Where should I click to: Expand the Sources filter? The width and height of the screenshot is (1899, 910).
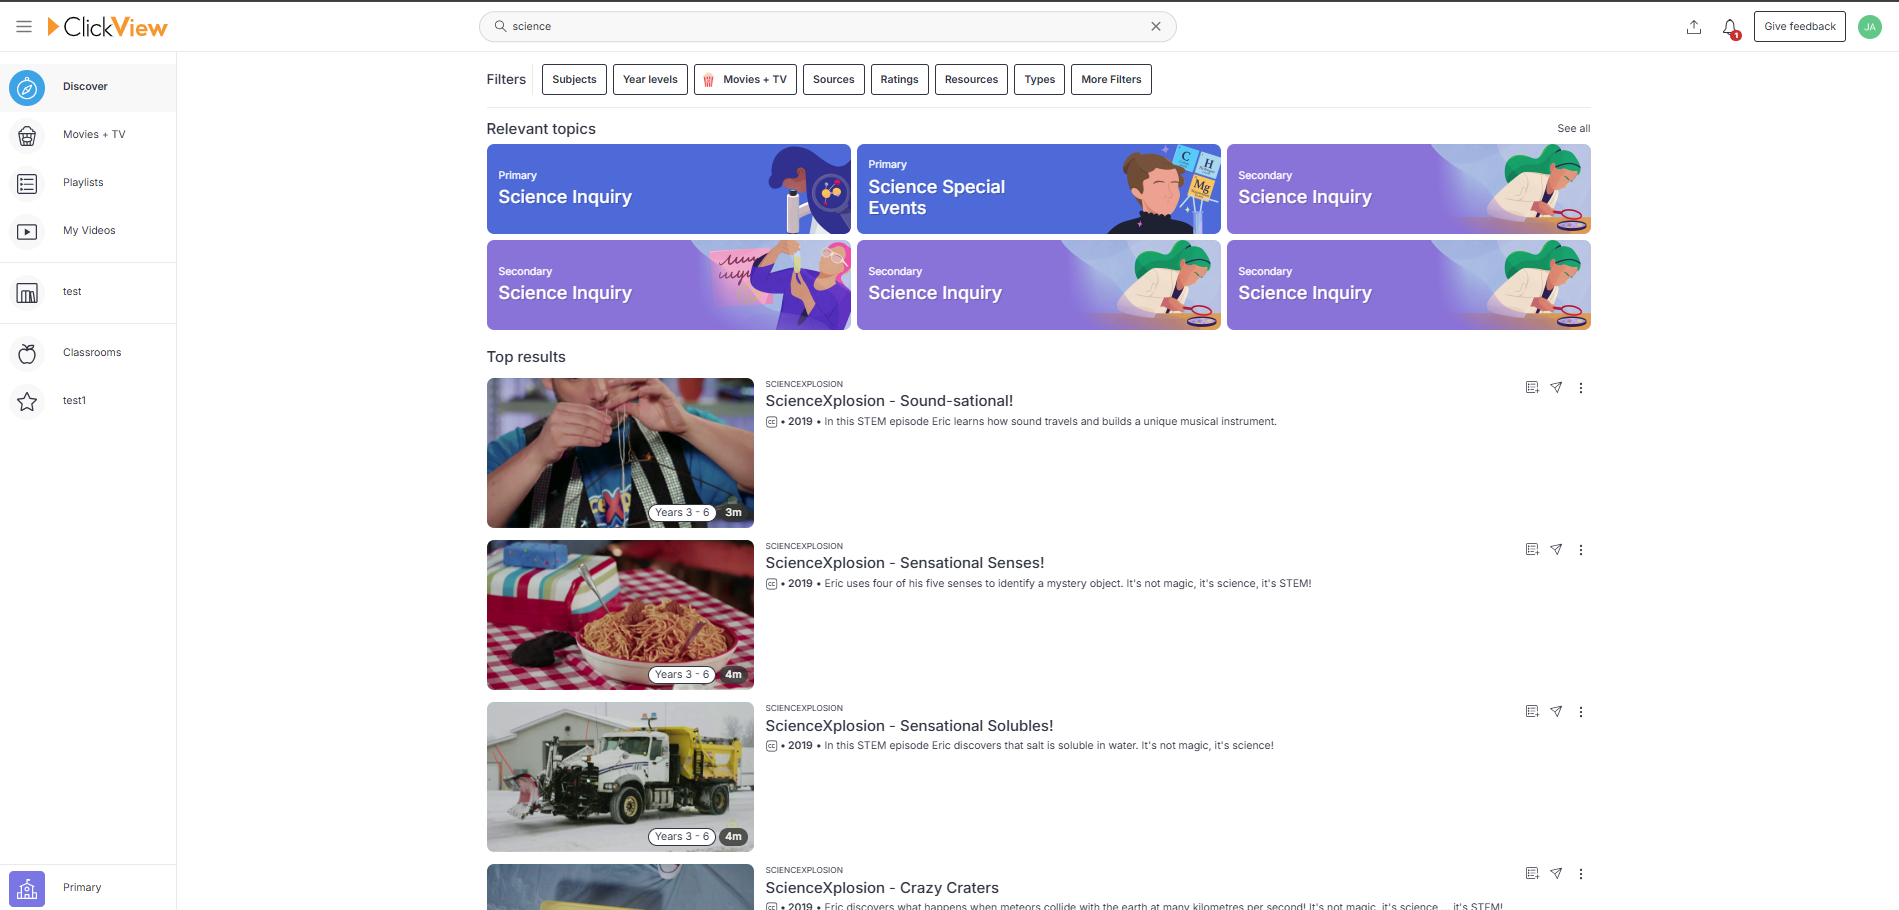tap(833, 80)
